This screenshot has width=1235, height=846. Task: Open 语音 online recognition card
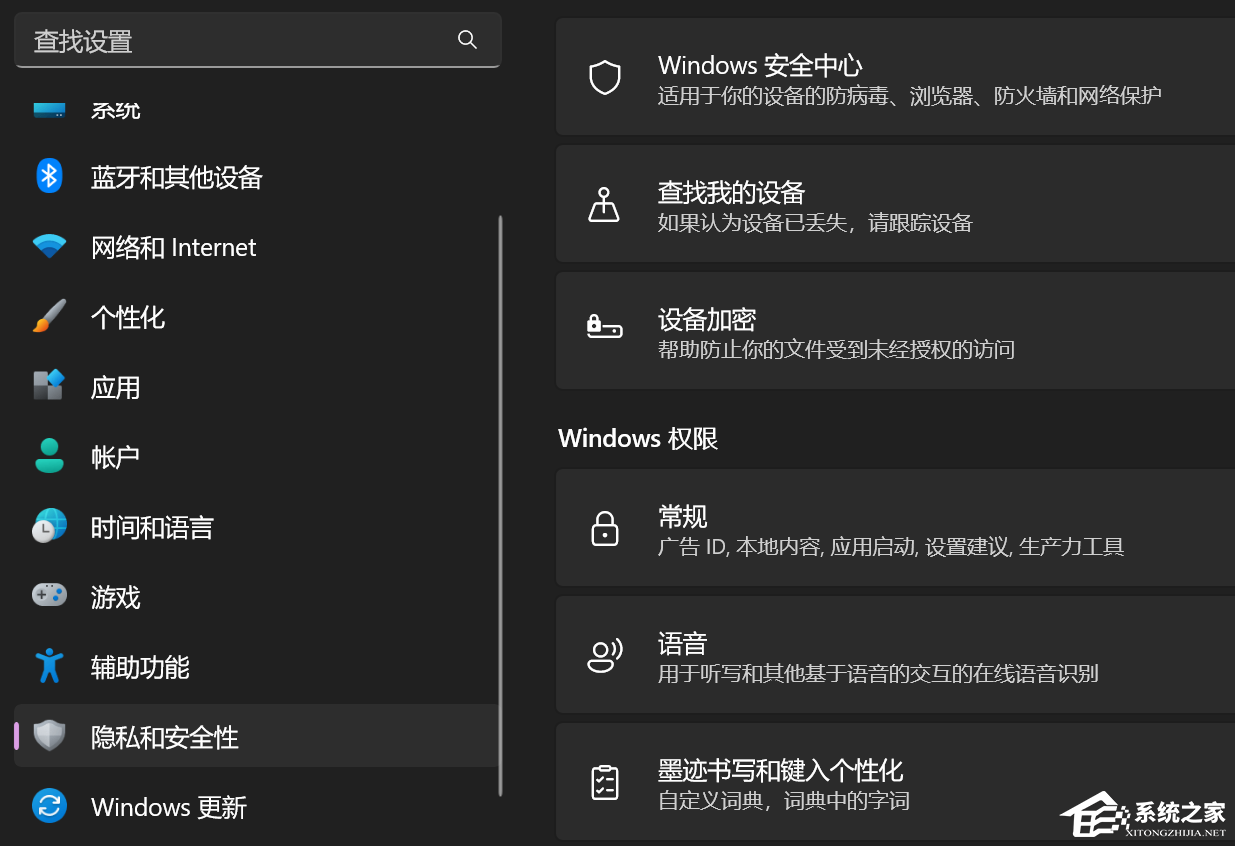point(895,655)
